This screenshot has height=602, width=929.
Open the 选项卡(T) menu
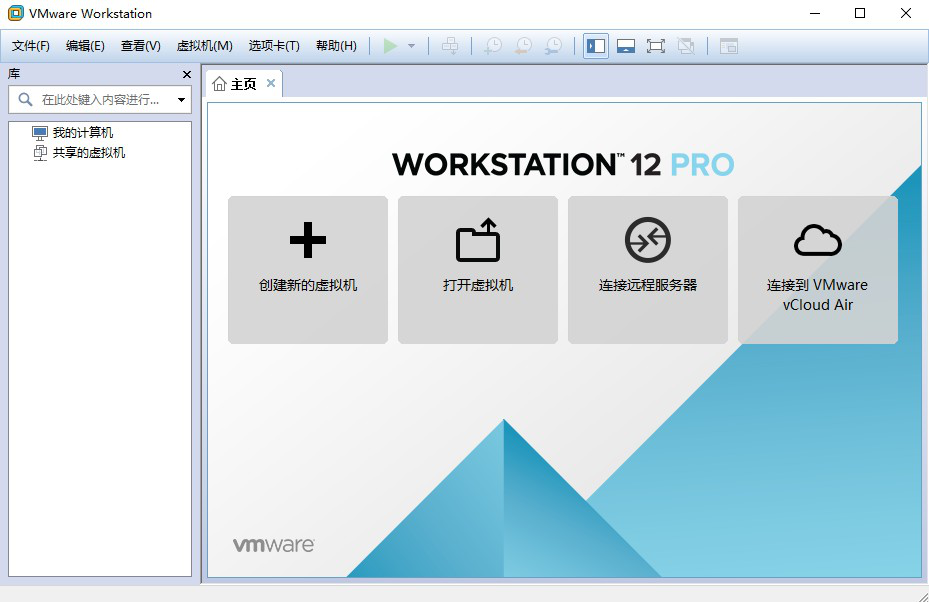(274, 46)
